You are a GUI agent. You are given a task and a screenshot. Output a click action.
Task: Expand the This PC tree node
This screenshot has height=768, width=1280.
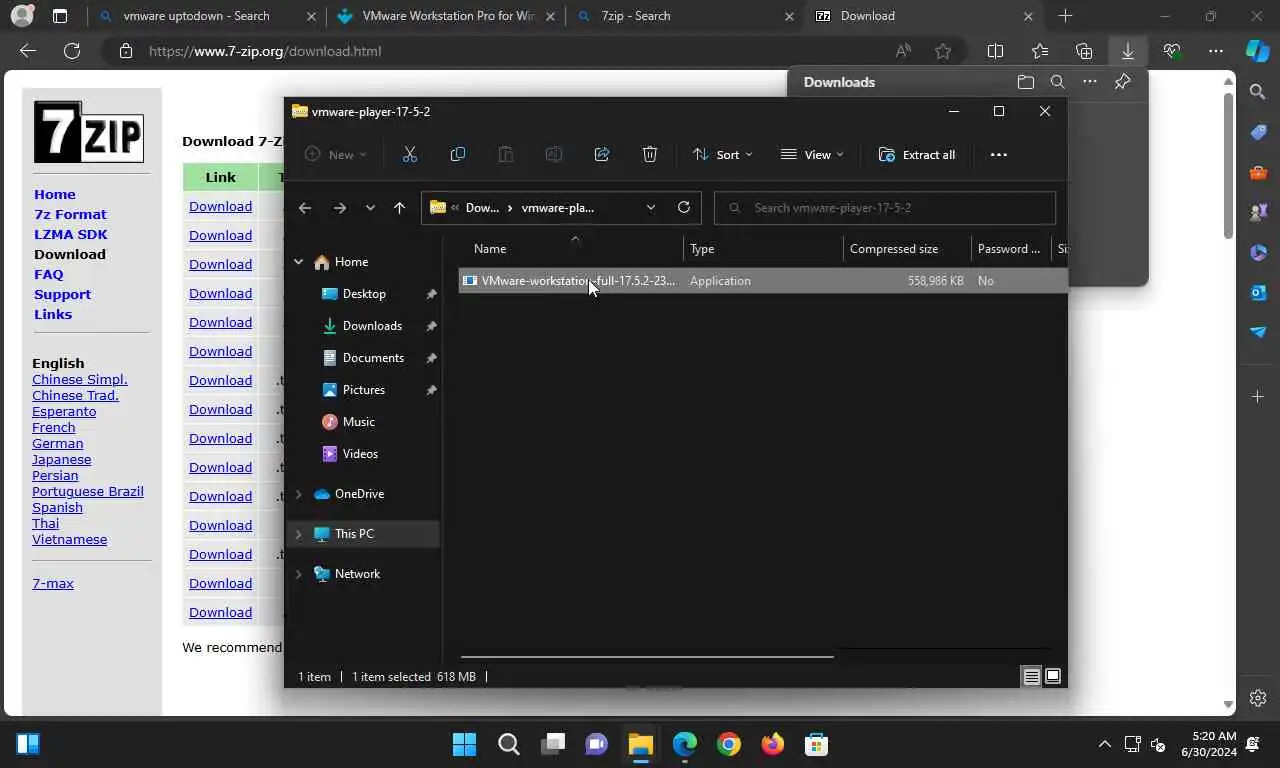coord(298,534)
